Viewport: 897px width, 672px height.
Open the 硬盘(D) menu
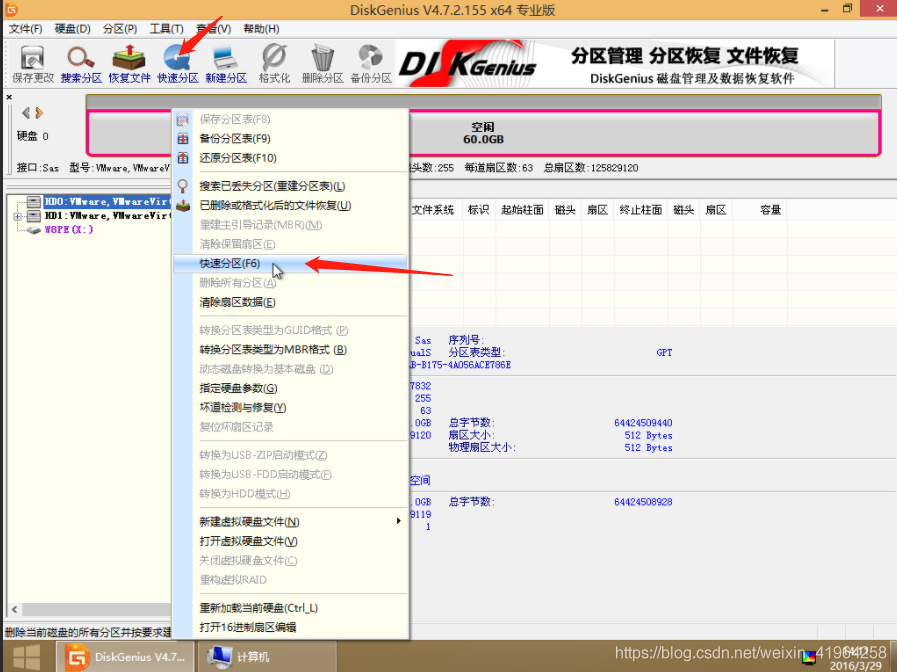[x=73, y=29]
